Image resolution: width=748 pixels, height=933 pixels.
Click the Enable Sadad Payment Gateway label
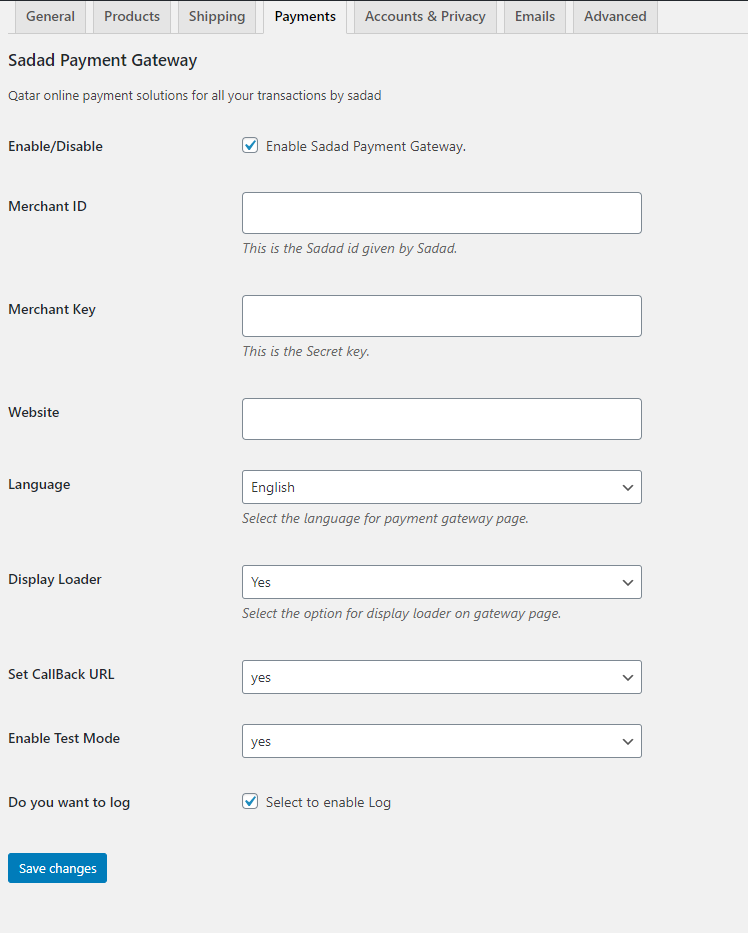coord(366,146)
